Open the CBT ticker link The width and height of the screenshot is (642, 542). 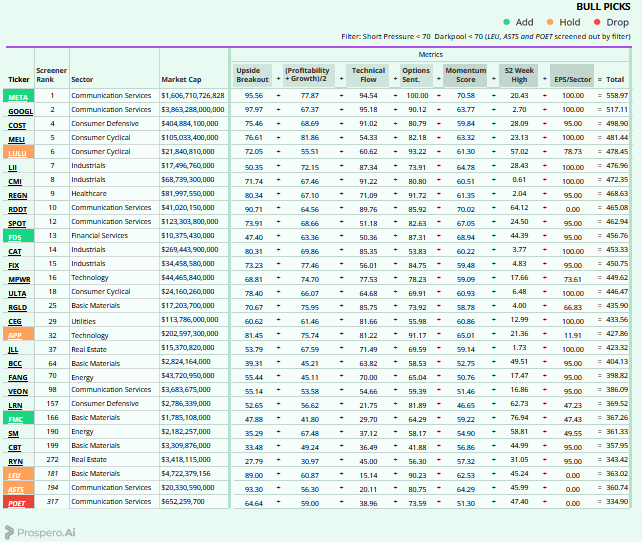click(x=15, y=447)
